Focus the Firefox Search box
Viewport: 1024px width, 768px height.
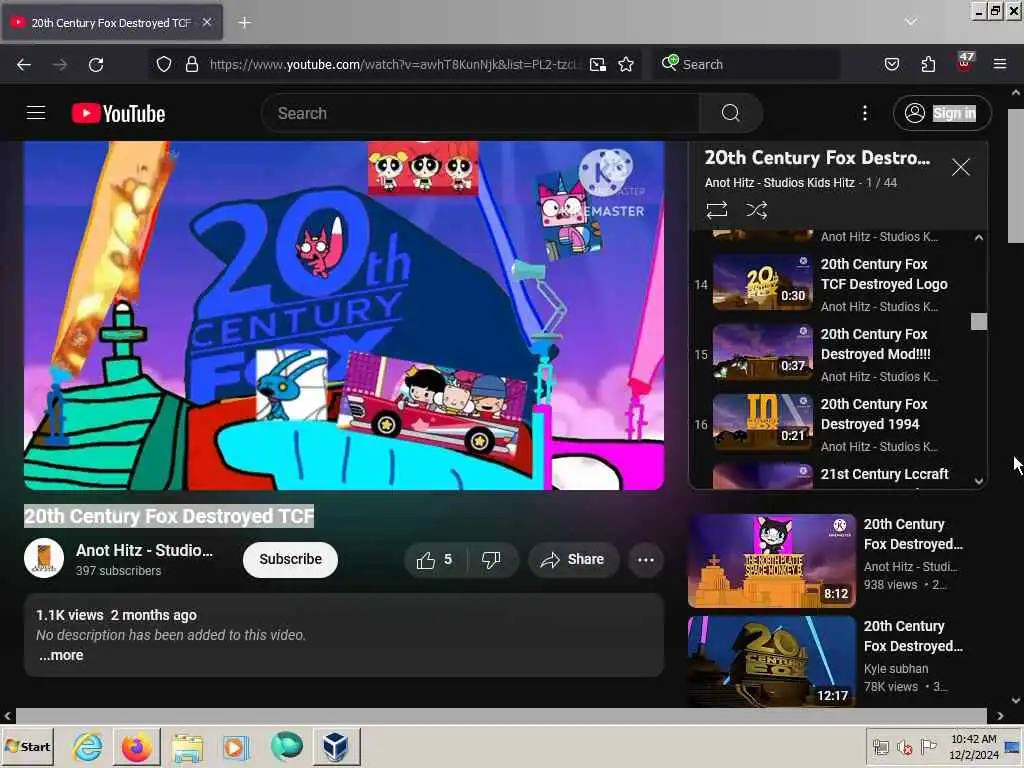[x=746, y=64]
